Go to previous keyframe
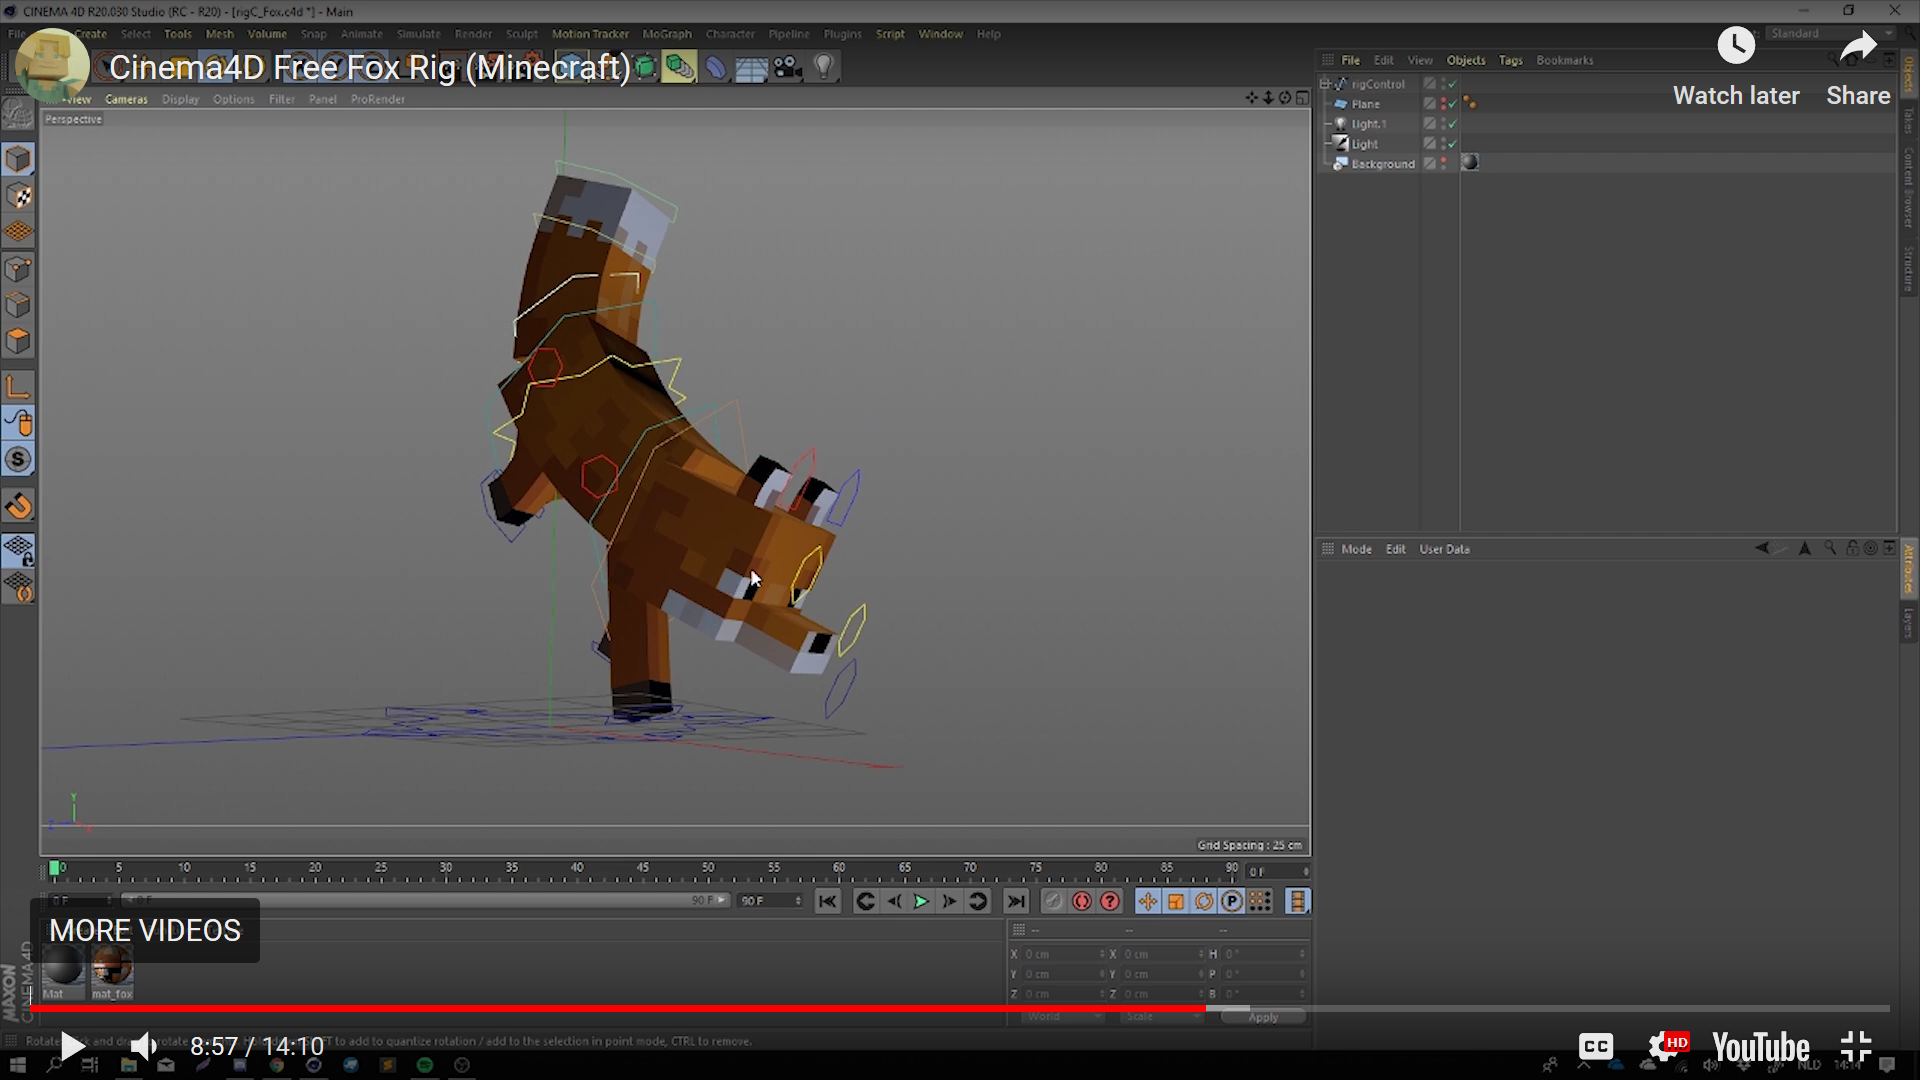 click(866, 901)
